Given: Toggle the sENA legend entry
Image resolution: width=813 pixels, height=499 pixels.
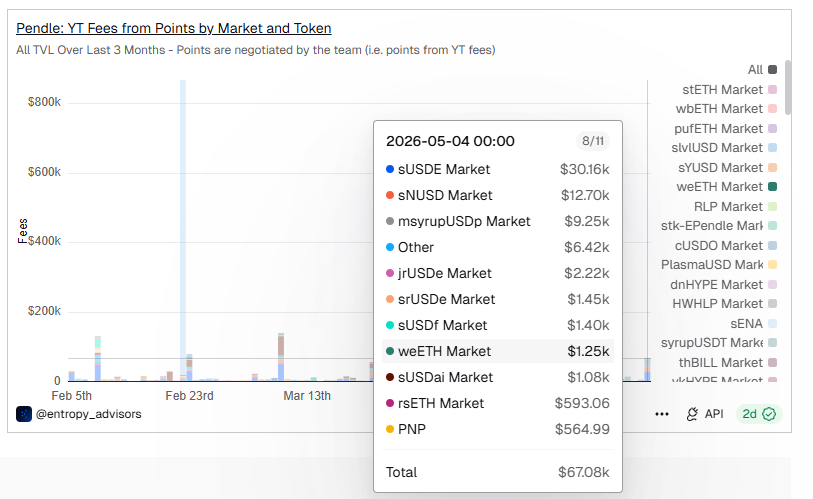Looking at the screenshot, I should (753, 324).
